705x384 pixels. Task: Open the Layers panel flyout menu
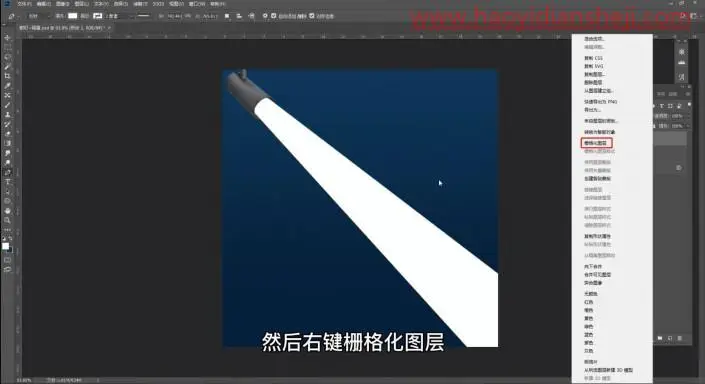(688, 94)
